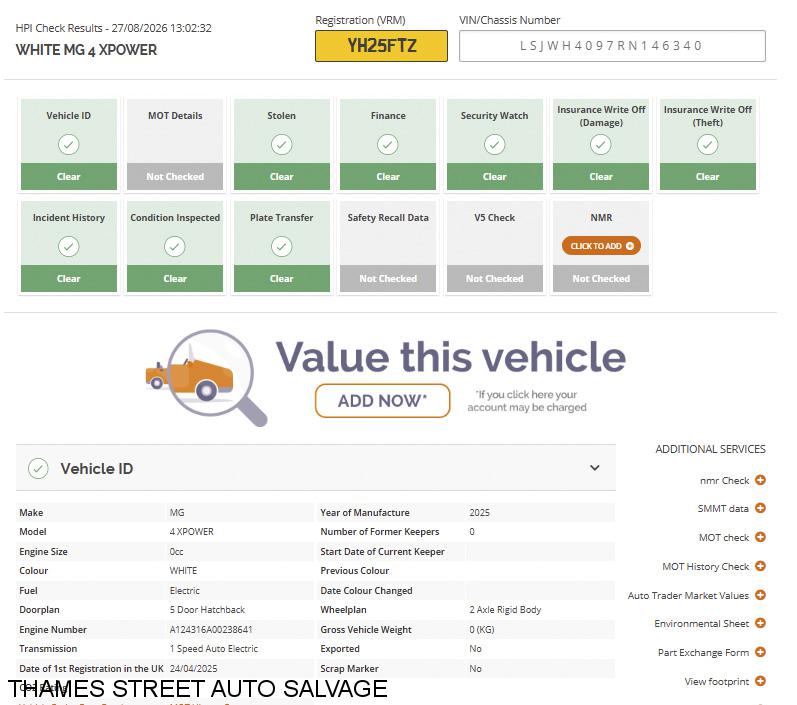This screenshot has width=797, height=705.
Task: Click check icon in Incident History tile
Action: click(69, 247)
